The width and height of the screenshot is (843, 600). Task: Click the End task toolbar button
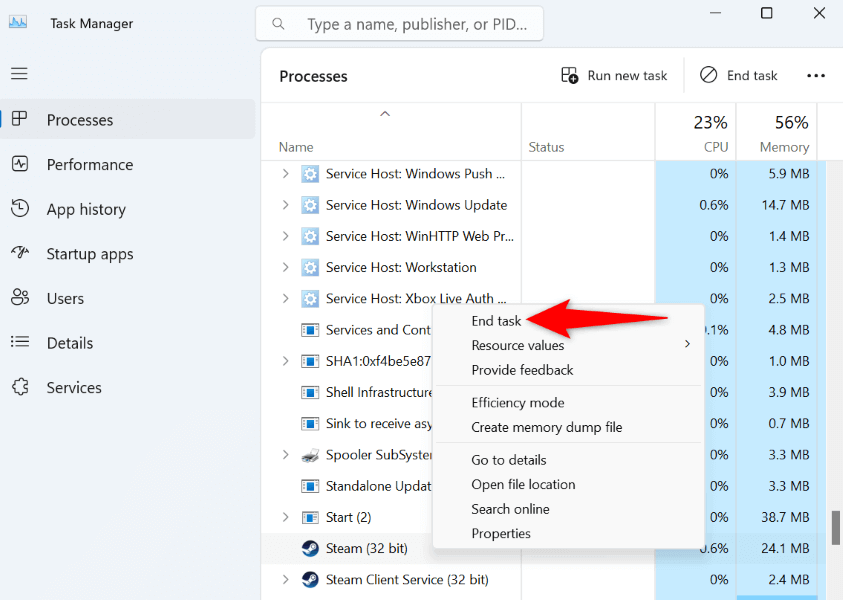(739, 75)
